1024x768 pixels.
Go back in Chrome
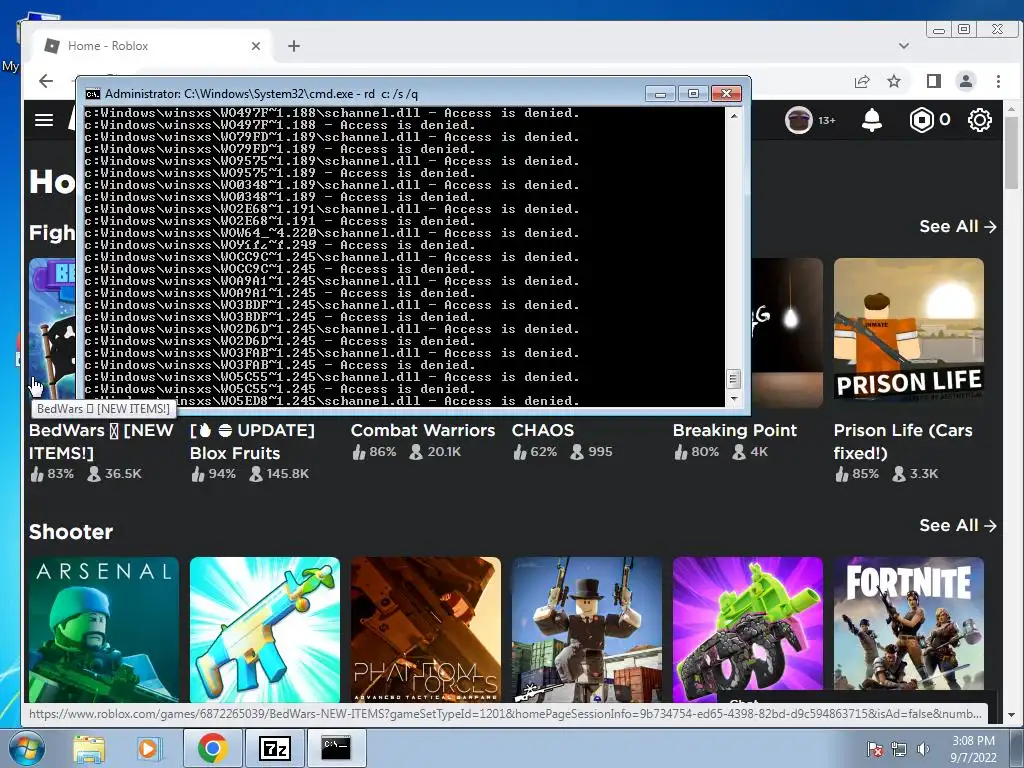tap(46, 81)
